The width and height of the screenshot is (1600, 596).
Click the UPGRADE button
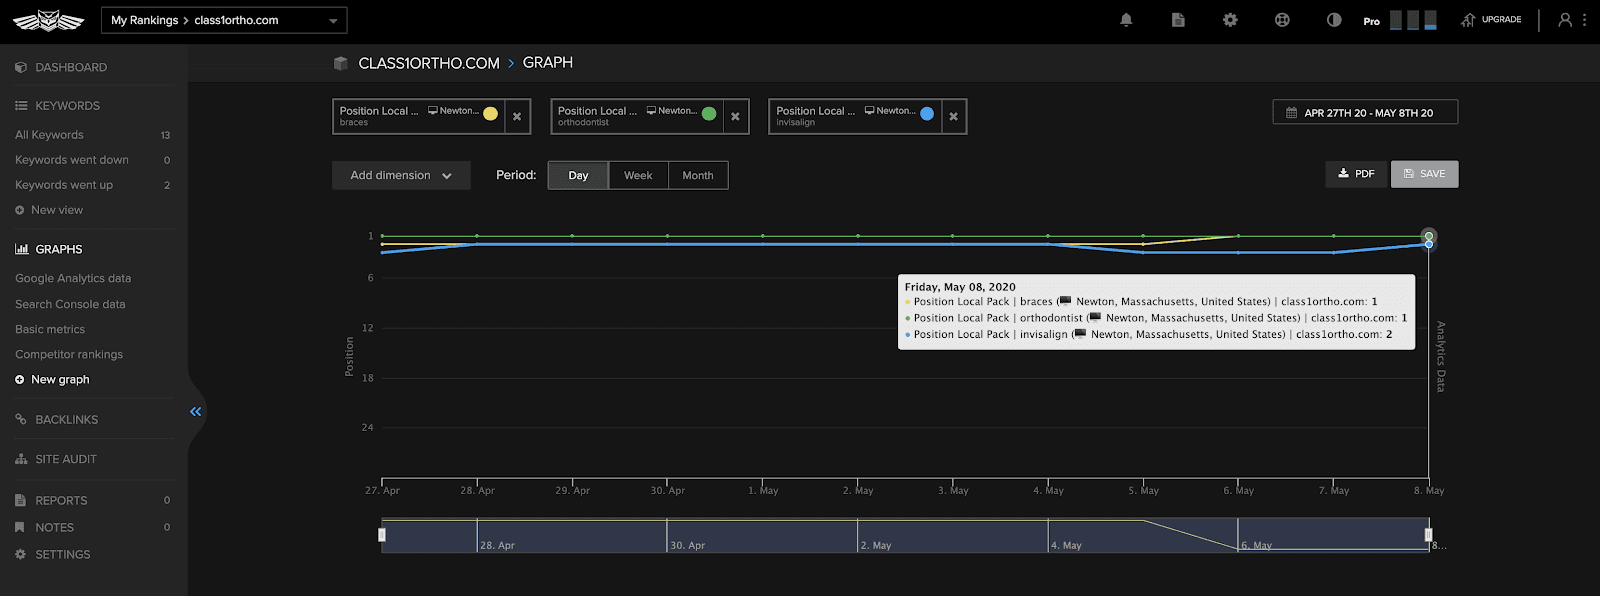tap(1491, 20)
